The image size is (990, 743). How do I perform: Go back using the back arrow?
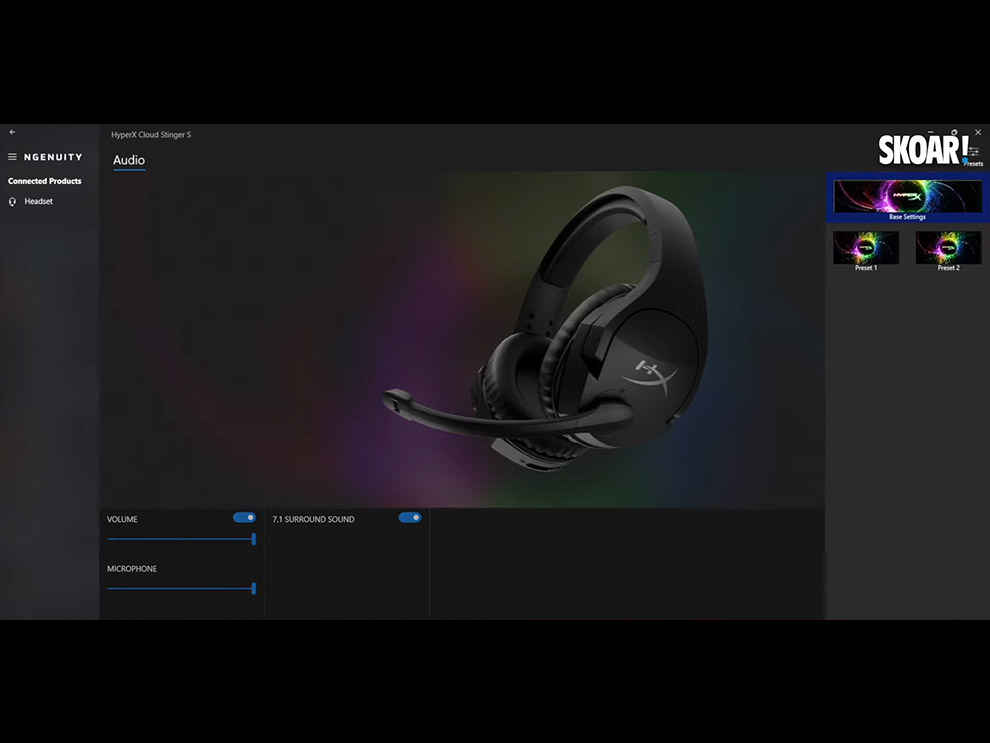pos(12,132)
